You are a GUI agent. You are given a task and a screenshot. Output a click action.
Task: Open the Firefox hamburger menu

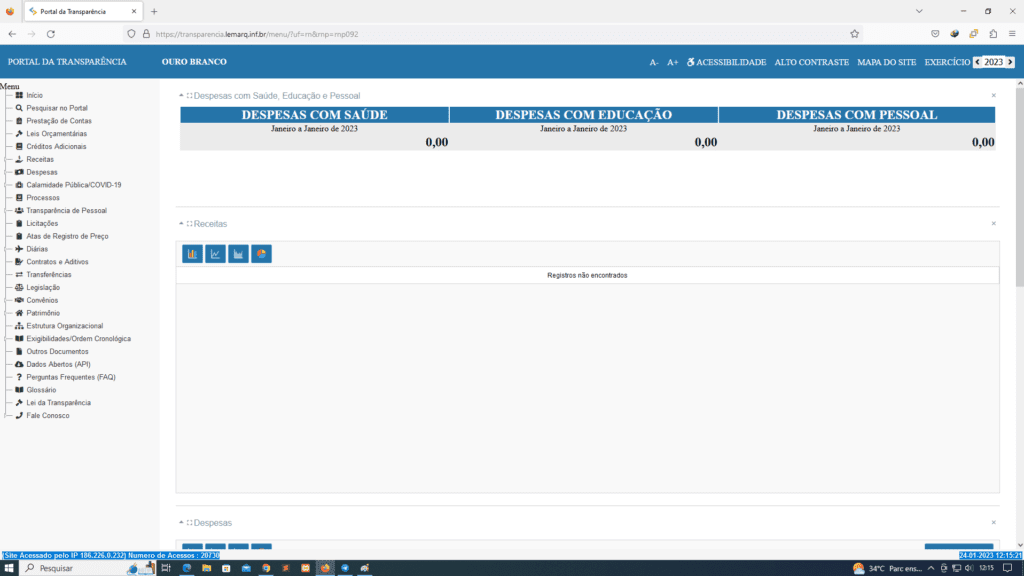1012,33
